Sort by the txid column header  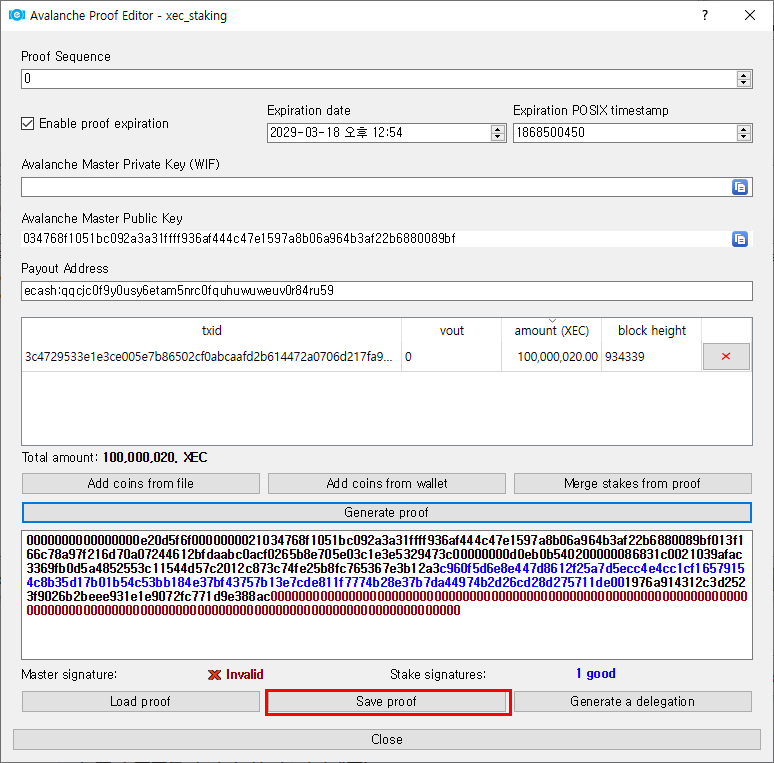pyautogui.click(x=211, y=331)
